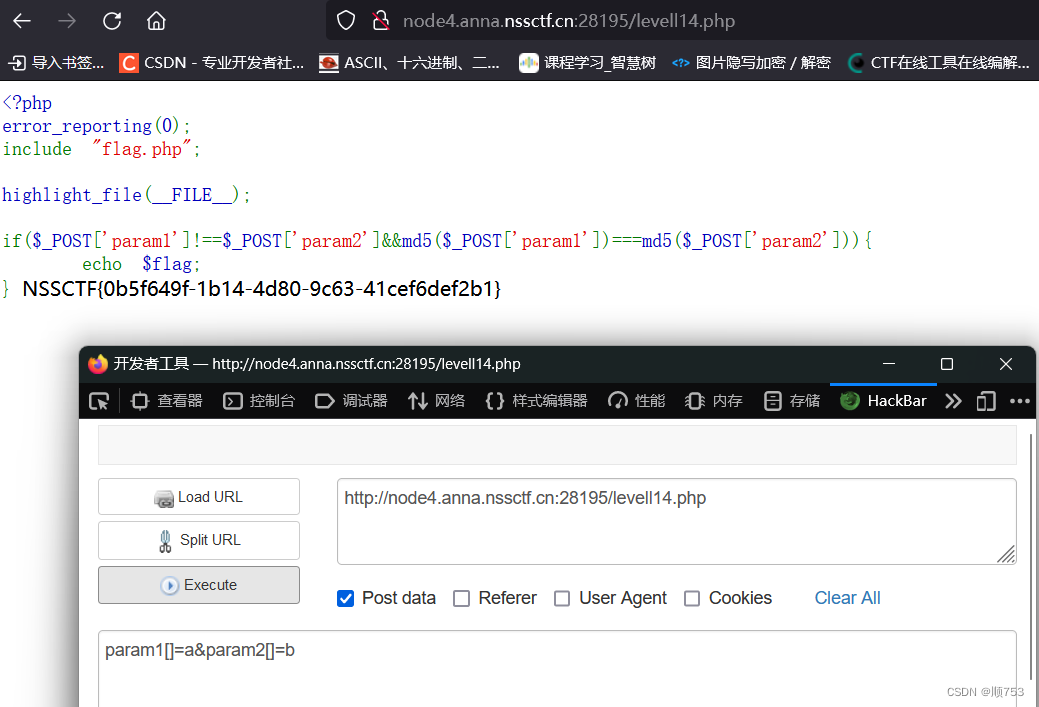The image size is (1039, 707).
Task: Enable the Cookies checkbox
Action: coord(692,598)
